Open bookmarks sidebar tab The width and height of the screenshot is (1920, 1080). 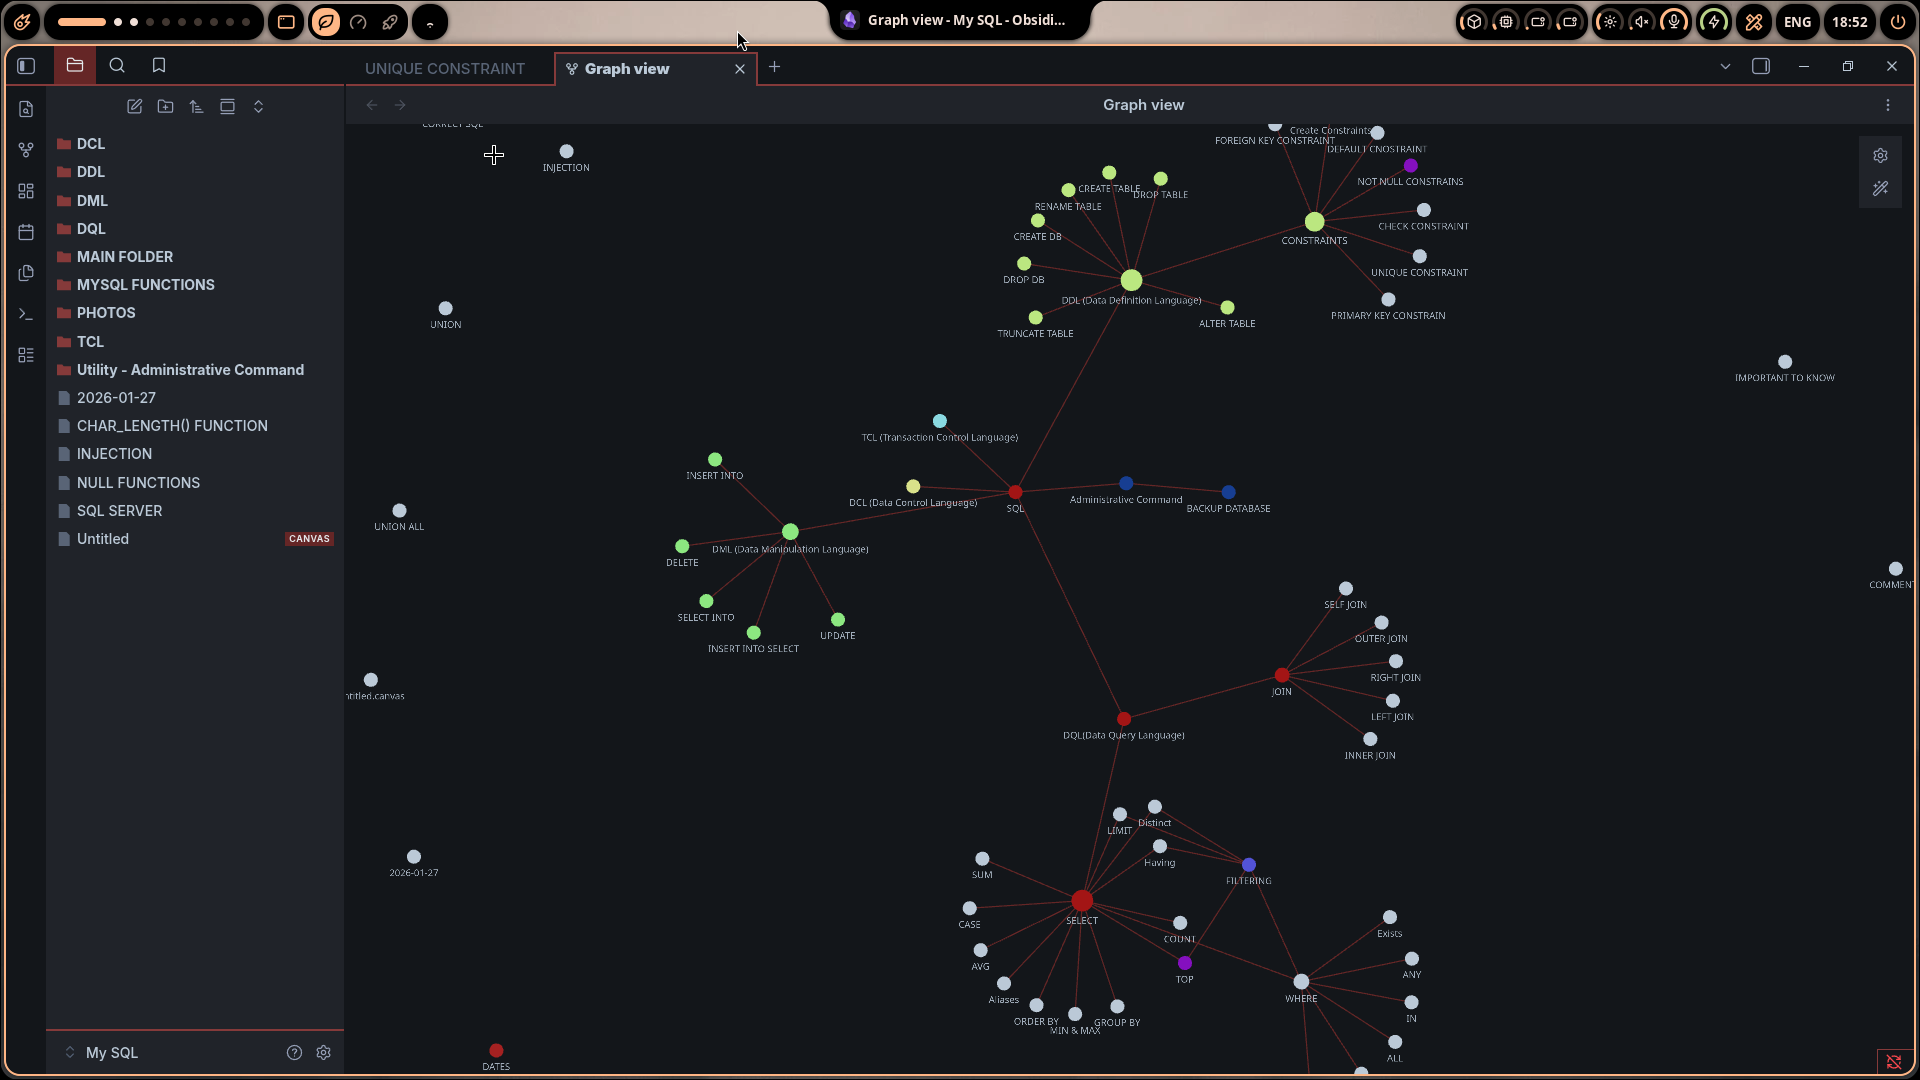click(158, 66)
